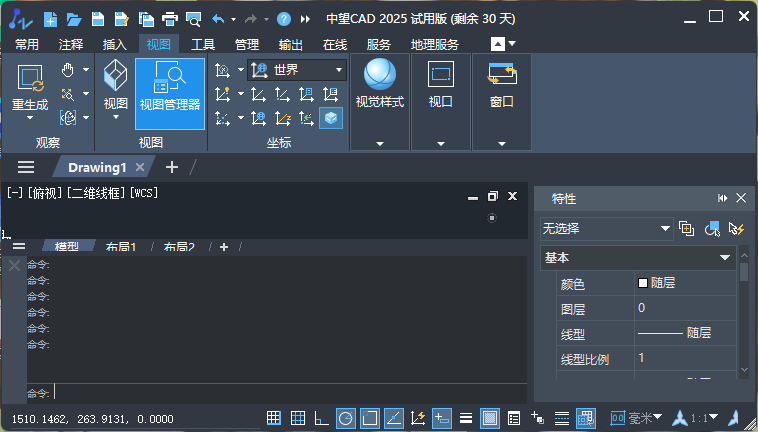
Task: Expand the 视口 Viewport panel
Action: click(x=441, y=144)
